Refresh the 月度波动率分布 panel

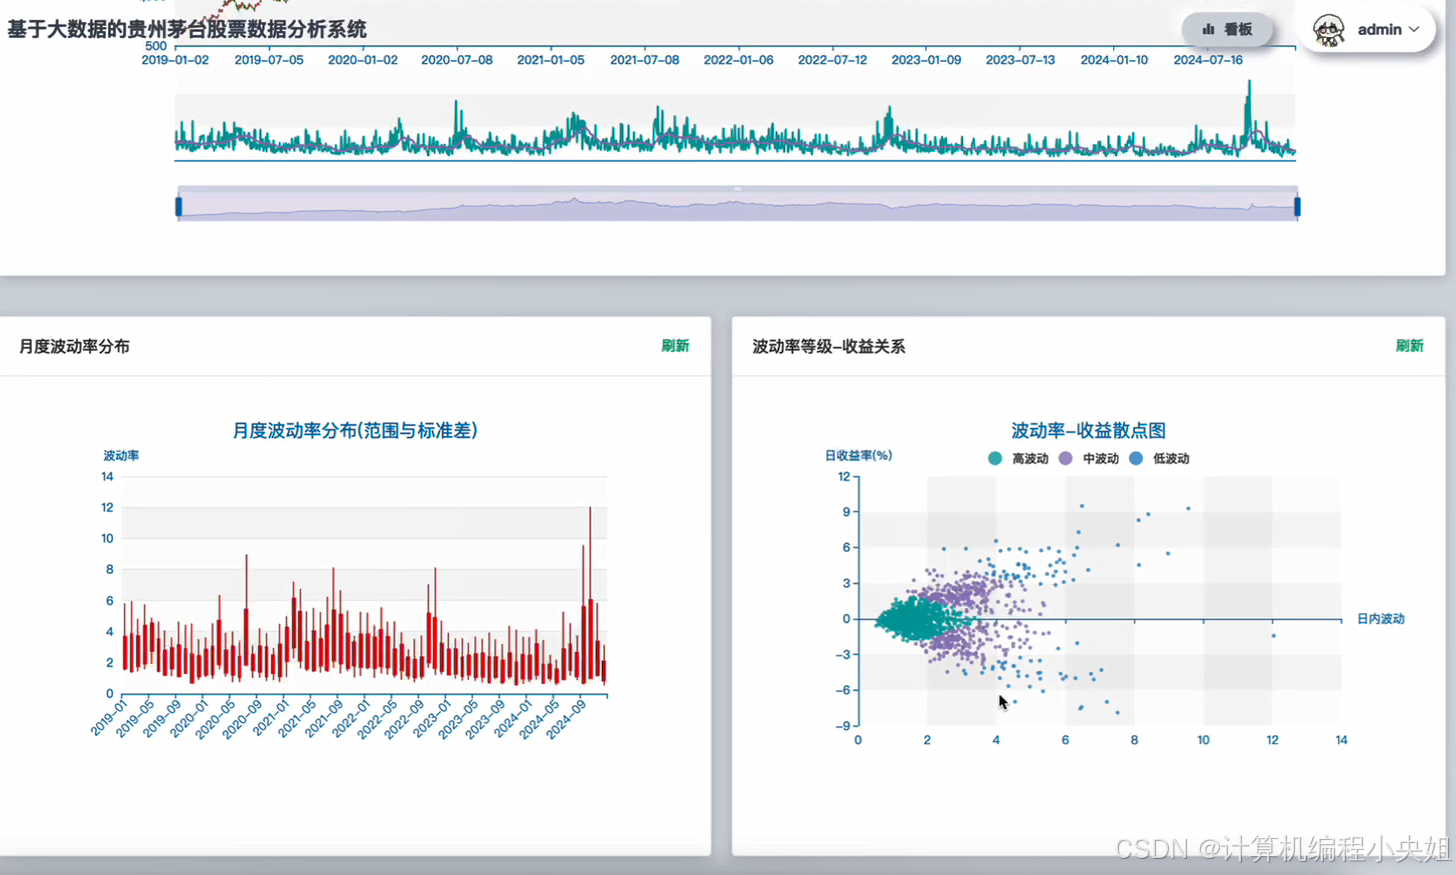(x=675, y=346)
